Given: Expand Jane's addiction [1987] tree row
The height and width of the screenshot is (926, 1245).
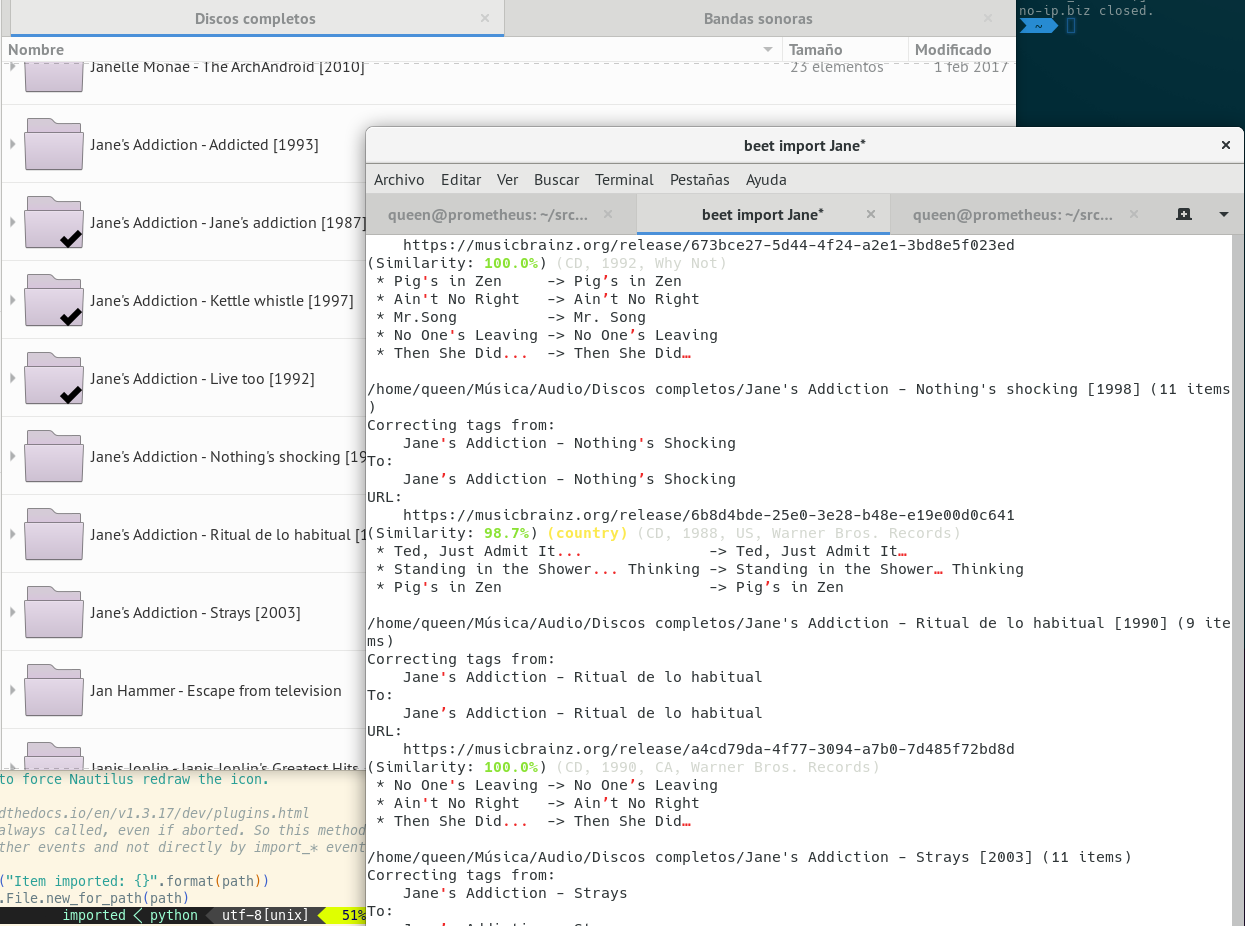Looking at the screenshot, I should click(12, 222).
